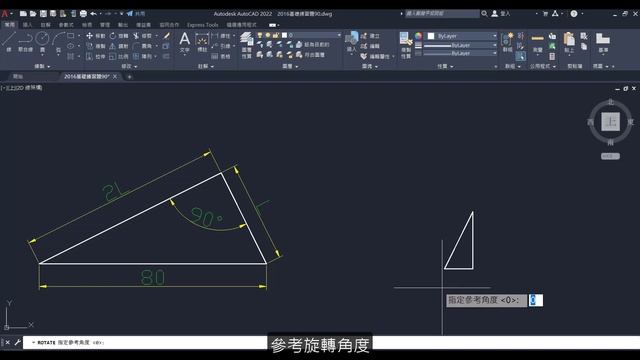Click the Plot/Print icon in Quick Access toolbar

point(83,13)
